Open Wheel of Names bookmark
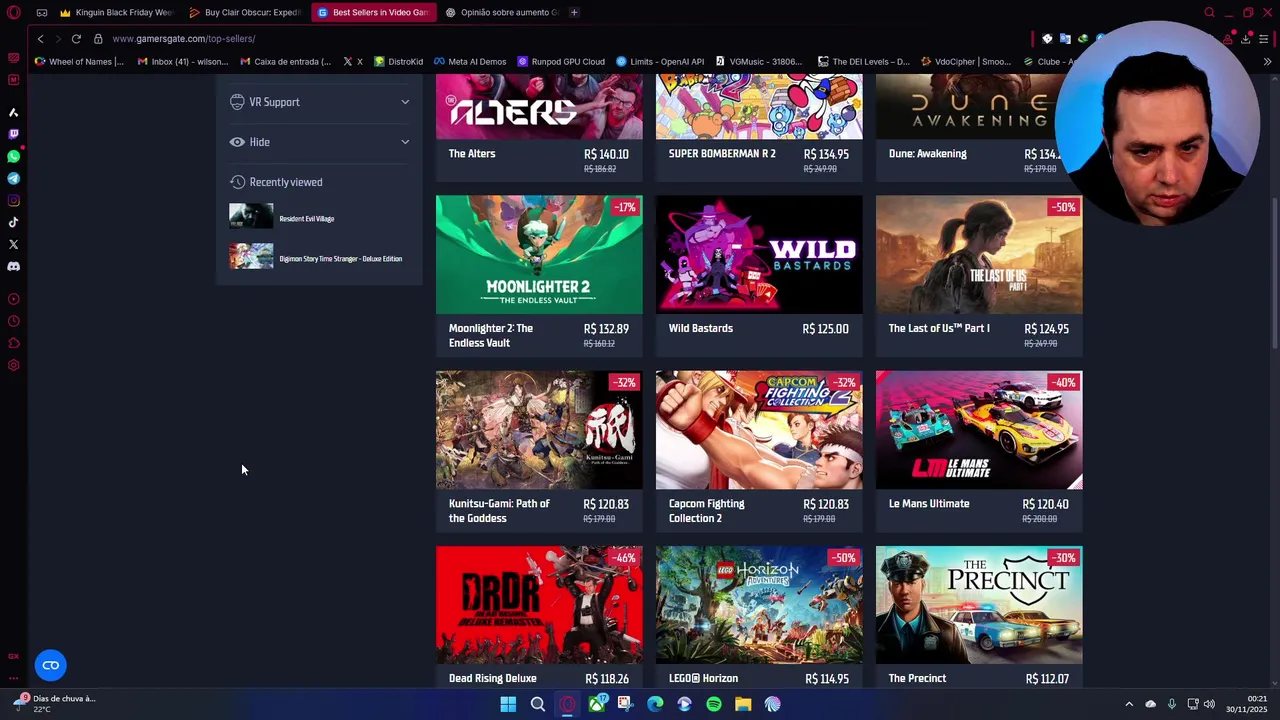 79,61
